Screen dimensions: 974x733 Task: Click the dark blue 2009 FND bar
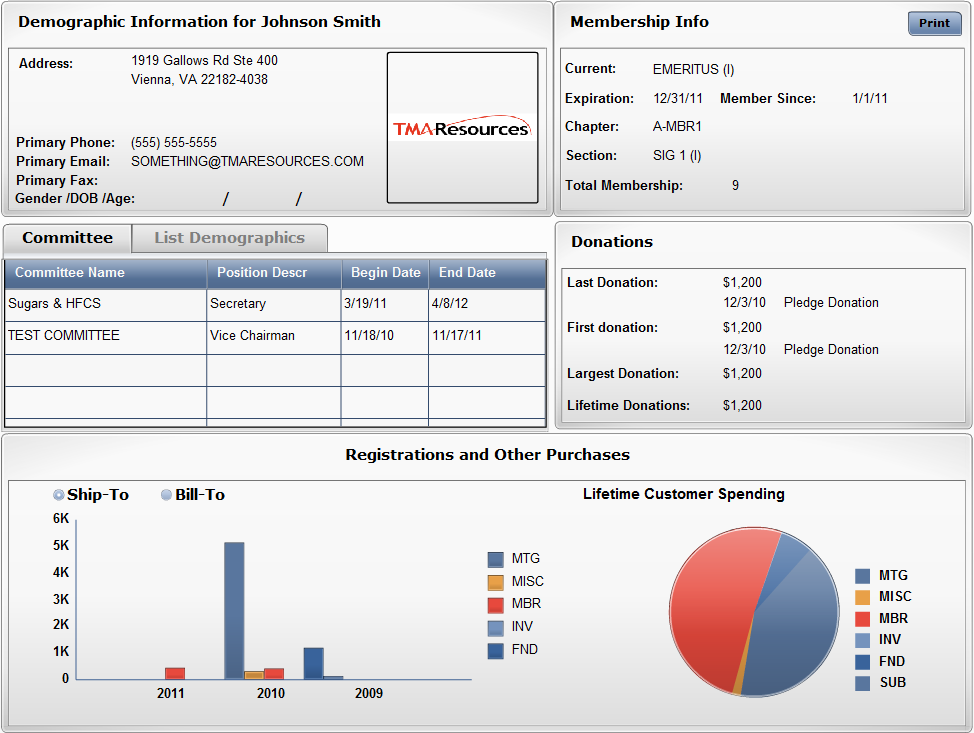point(314,663)
